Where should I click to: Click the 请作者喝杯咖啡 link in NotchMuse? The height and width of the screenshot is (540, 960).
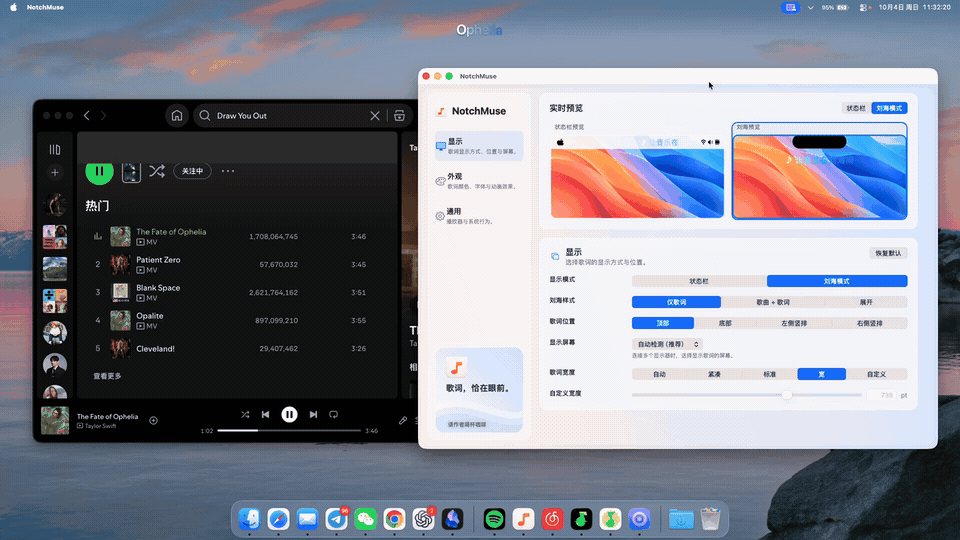pos(467,424)
